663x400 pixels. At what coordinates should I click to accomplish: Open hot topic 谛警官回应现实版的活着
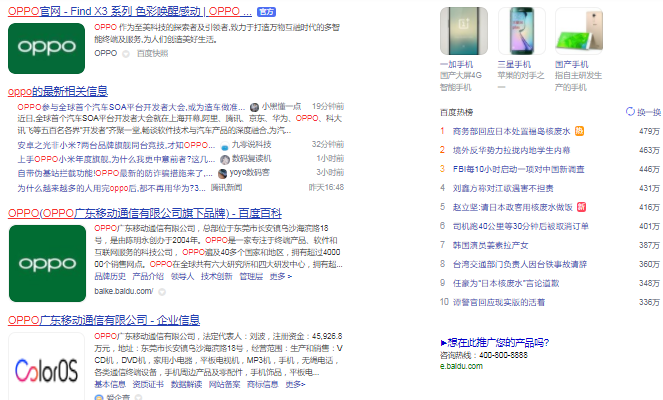tap(499, 303)
